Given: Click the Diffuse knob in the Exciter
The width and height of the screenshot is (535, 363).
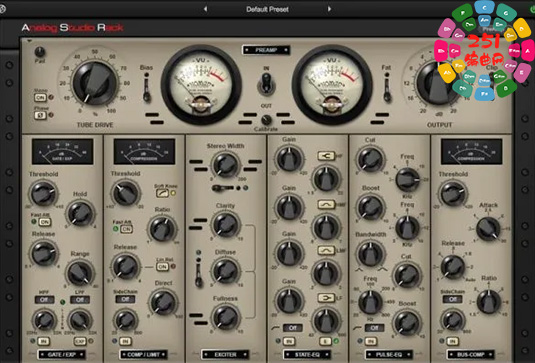Looking at the screenshot, I should [226, 271].
